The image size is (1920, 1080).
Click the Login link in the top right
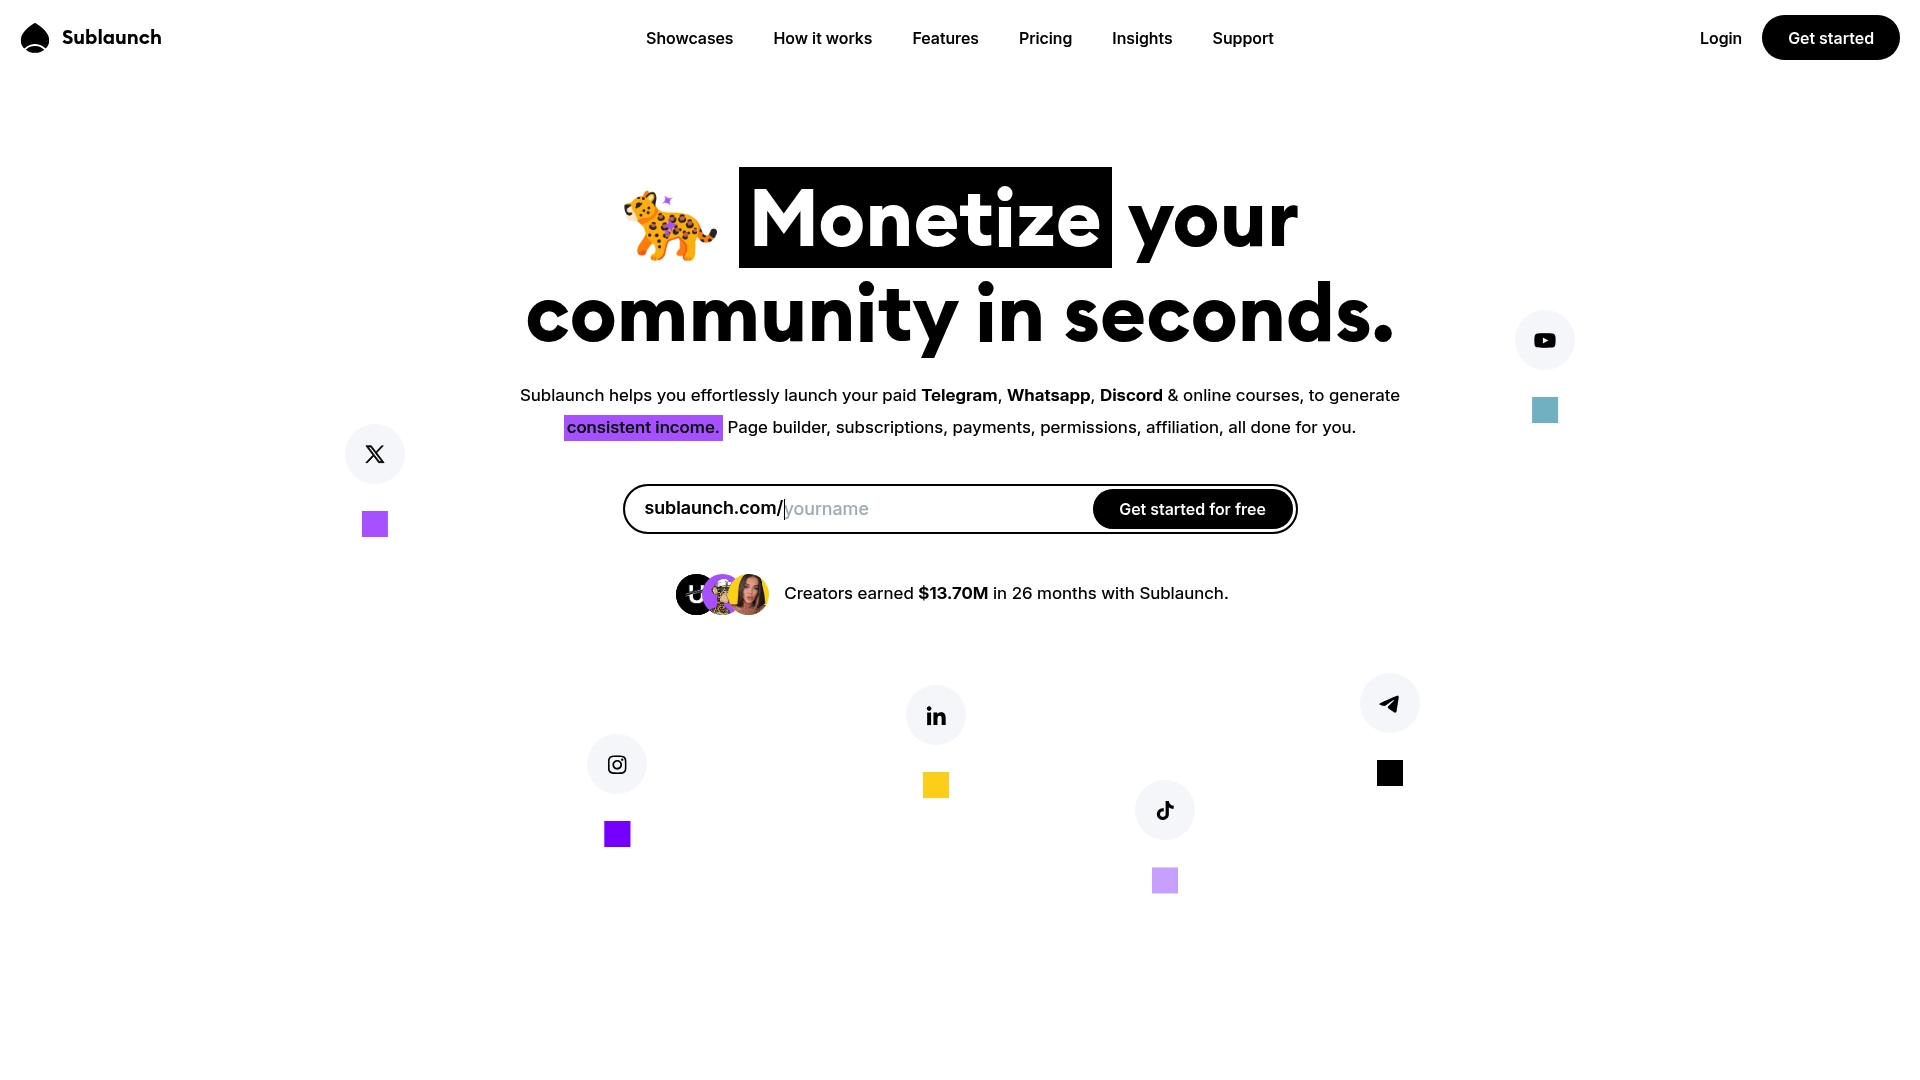1721,37
